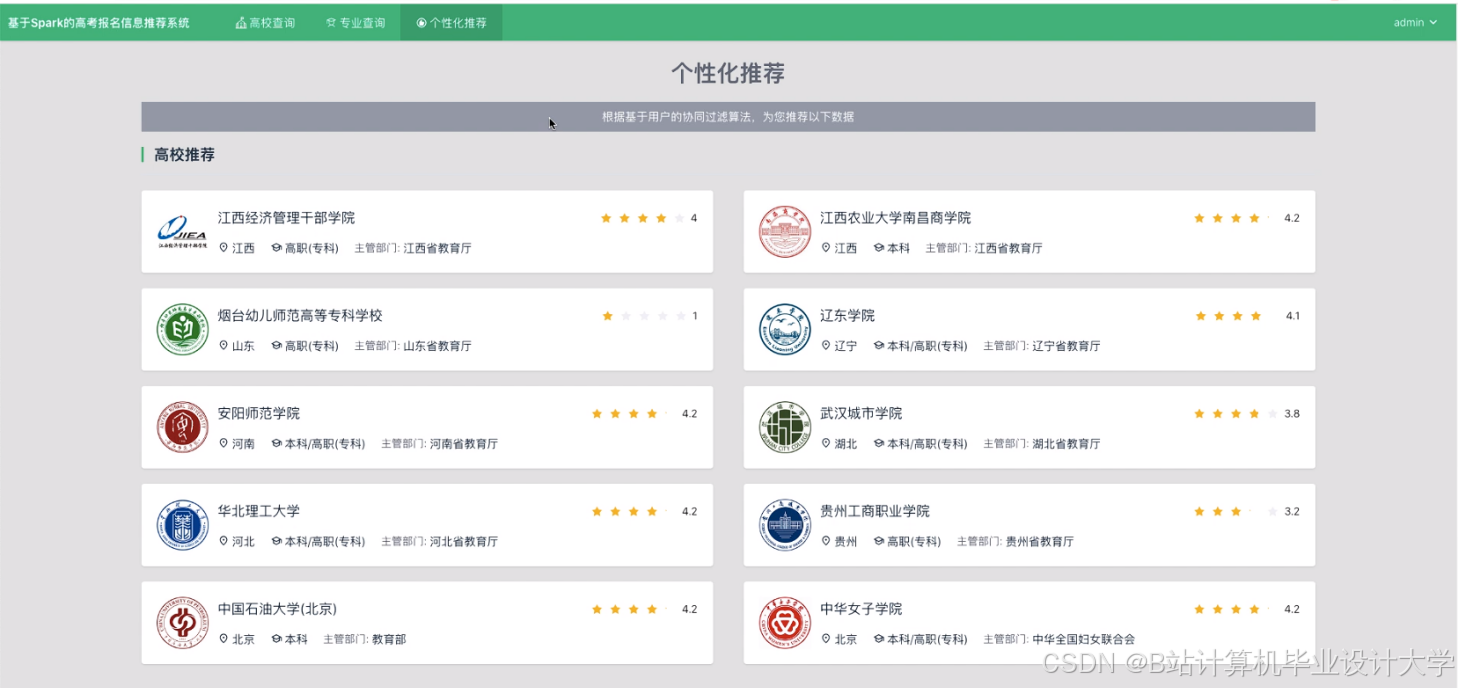
Task: Click the 中国石油大学(北京) logo
Action: [x=183, y=620]
